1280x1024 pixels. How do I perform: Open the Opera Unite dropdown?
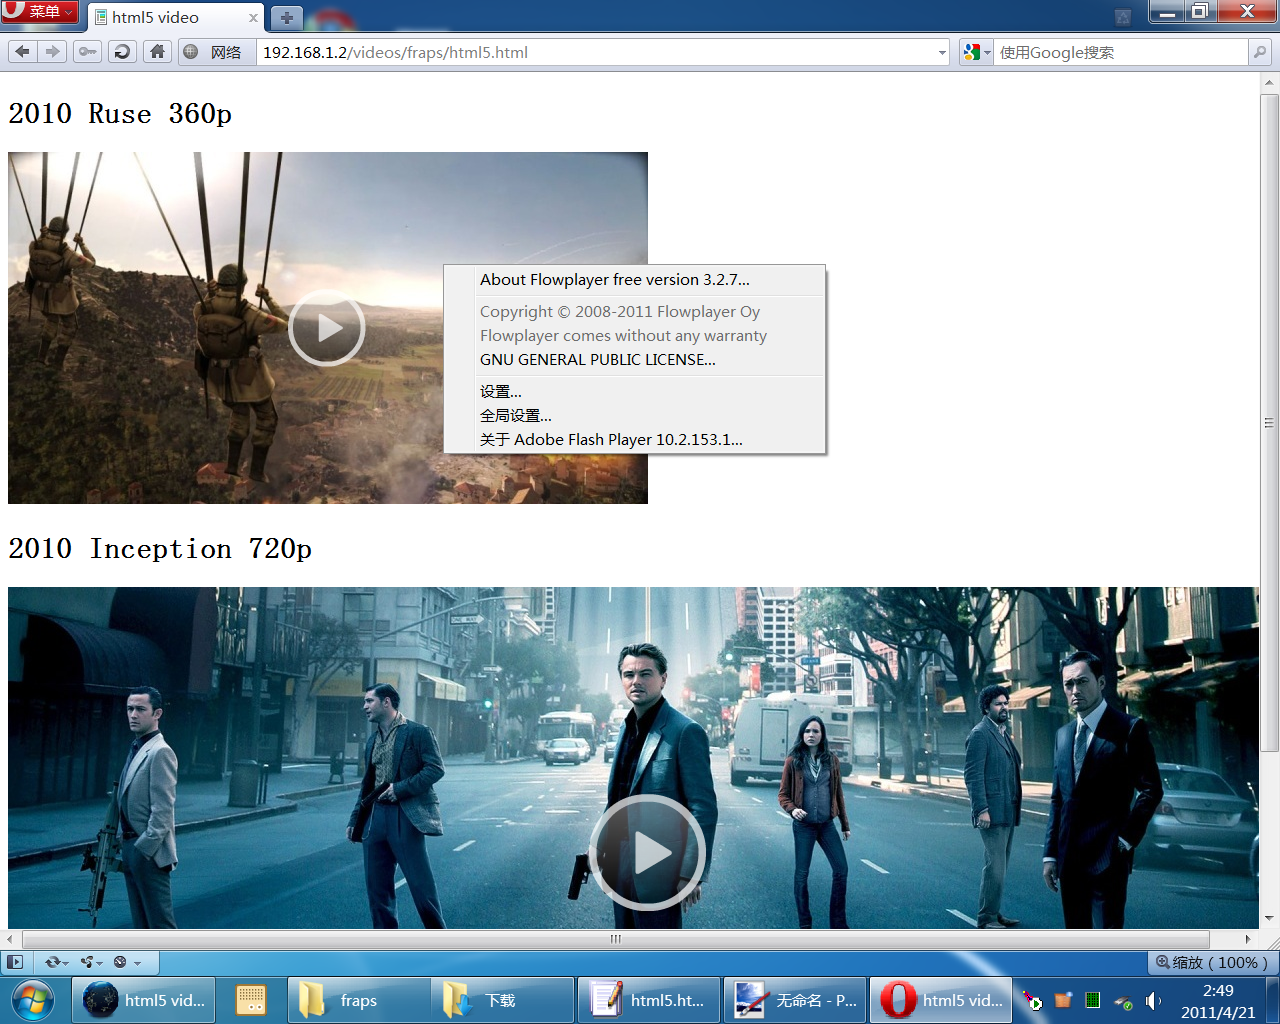(x=92, y=962)
